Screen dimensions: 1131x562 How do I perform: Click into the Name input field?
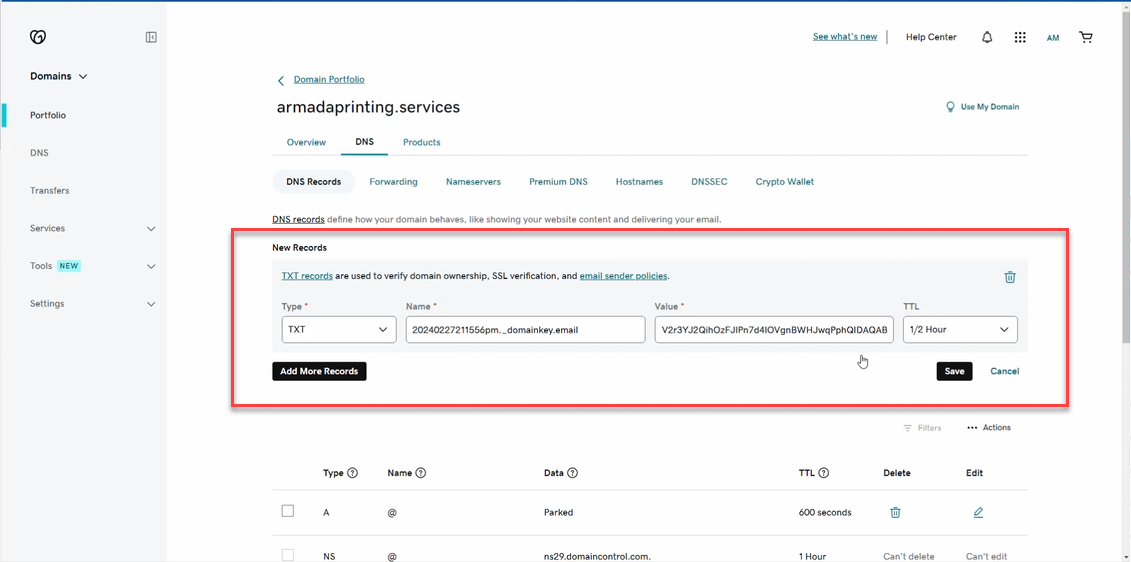click(x=526, y=329)
